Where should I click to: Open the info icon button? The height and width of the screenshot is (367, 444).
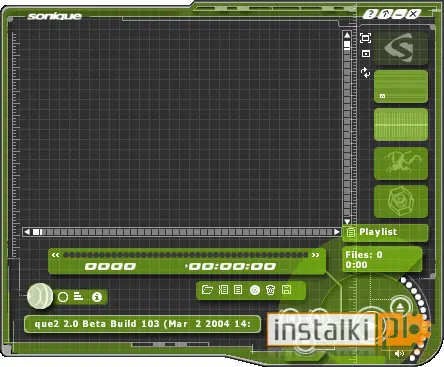97,297
